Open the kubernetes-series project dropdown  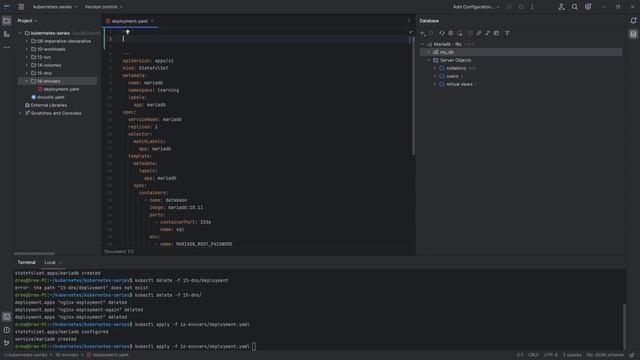click(55, 7)
